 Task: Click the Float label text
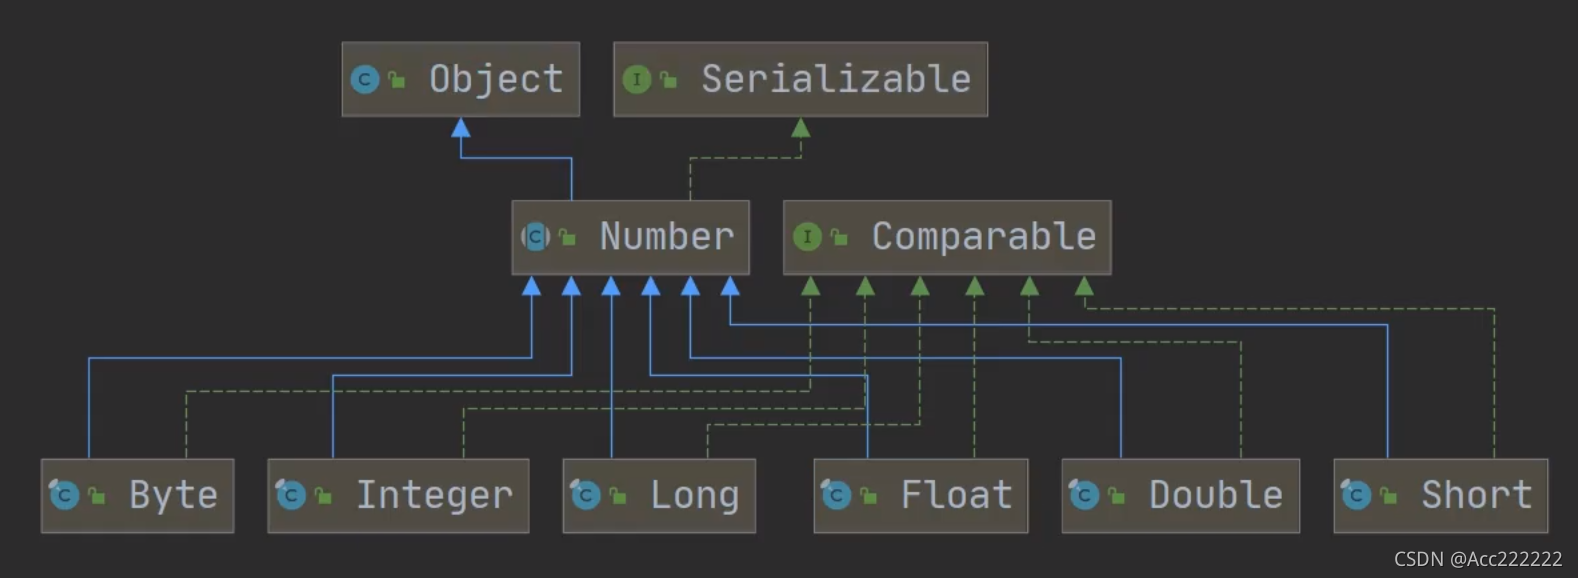tap(957, 495)
